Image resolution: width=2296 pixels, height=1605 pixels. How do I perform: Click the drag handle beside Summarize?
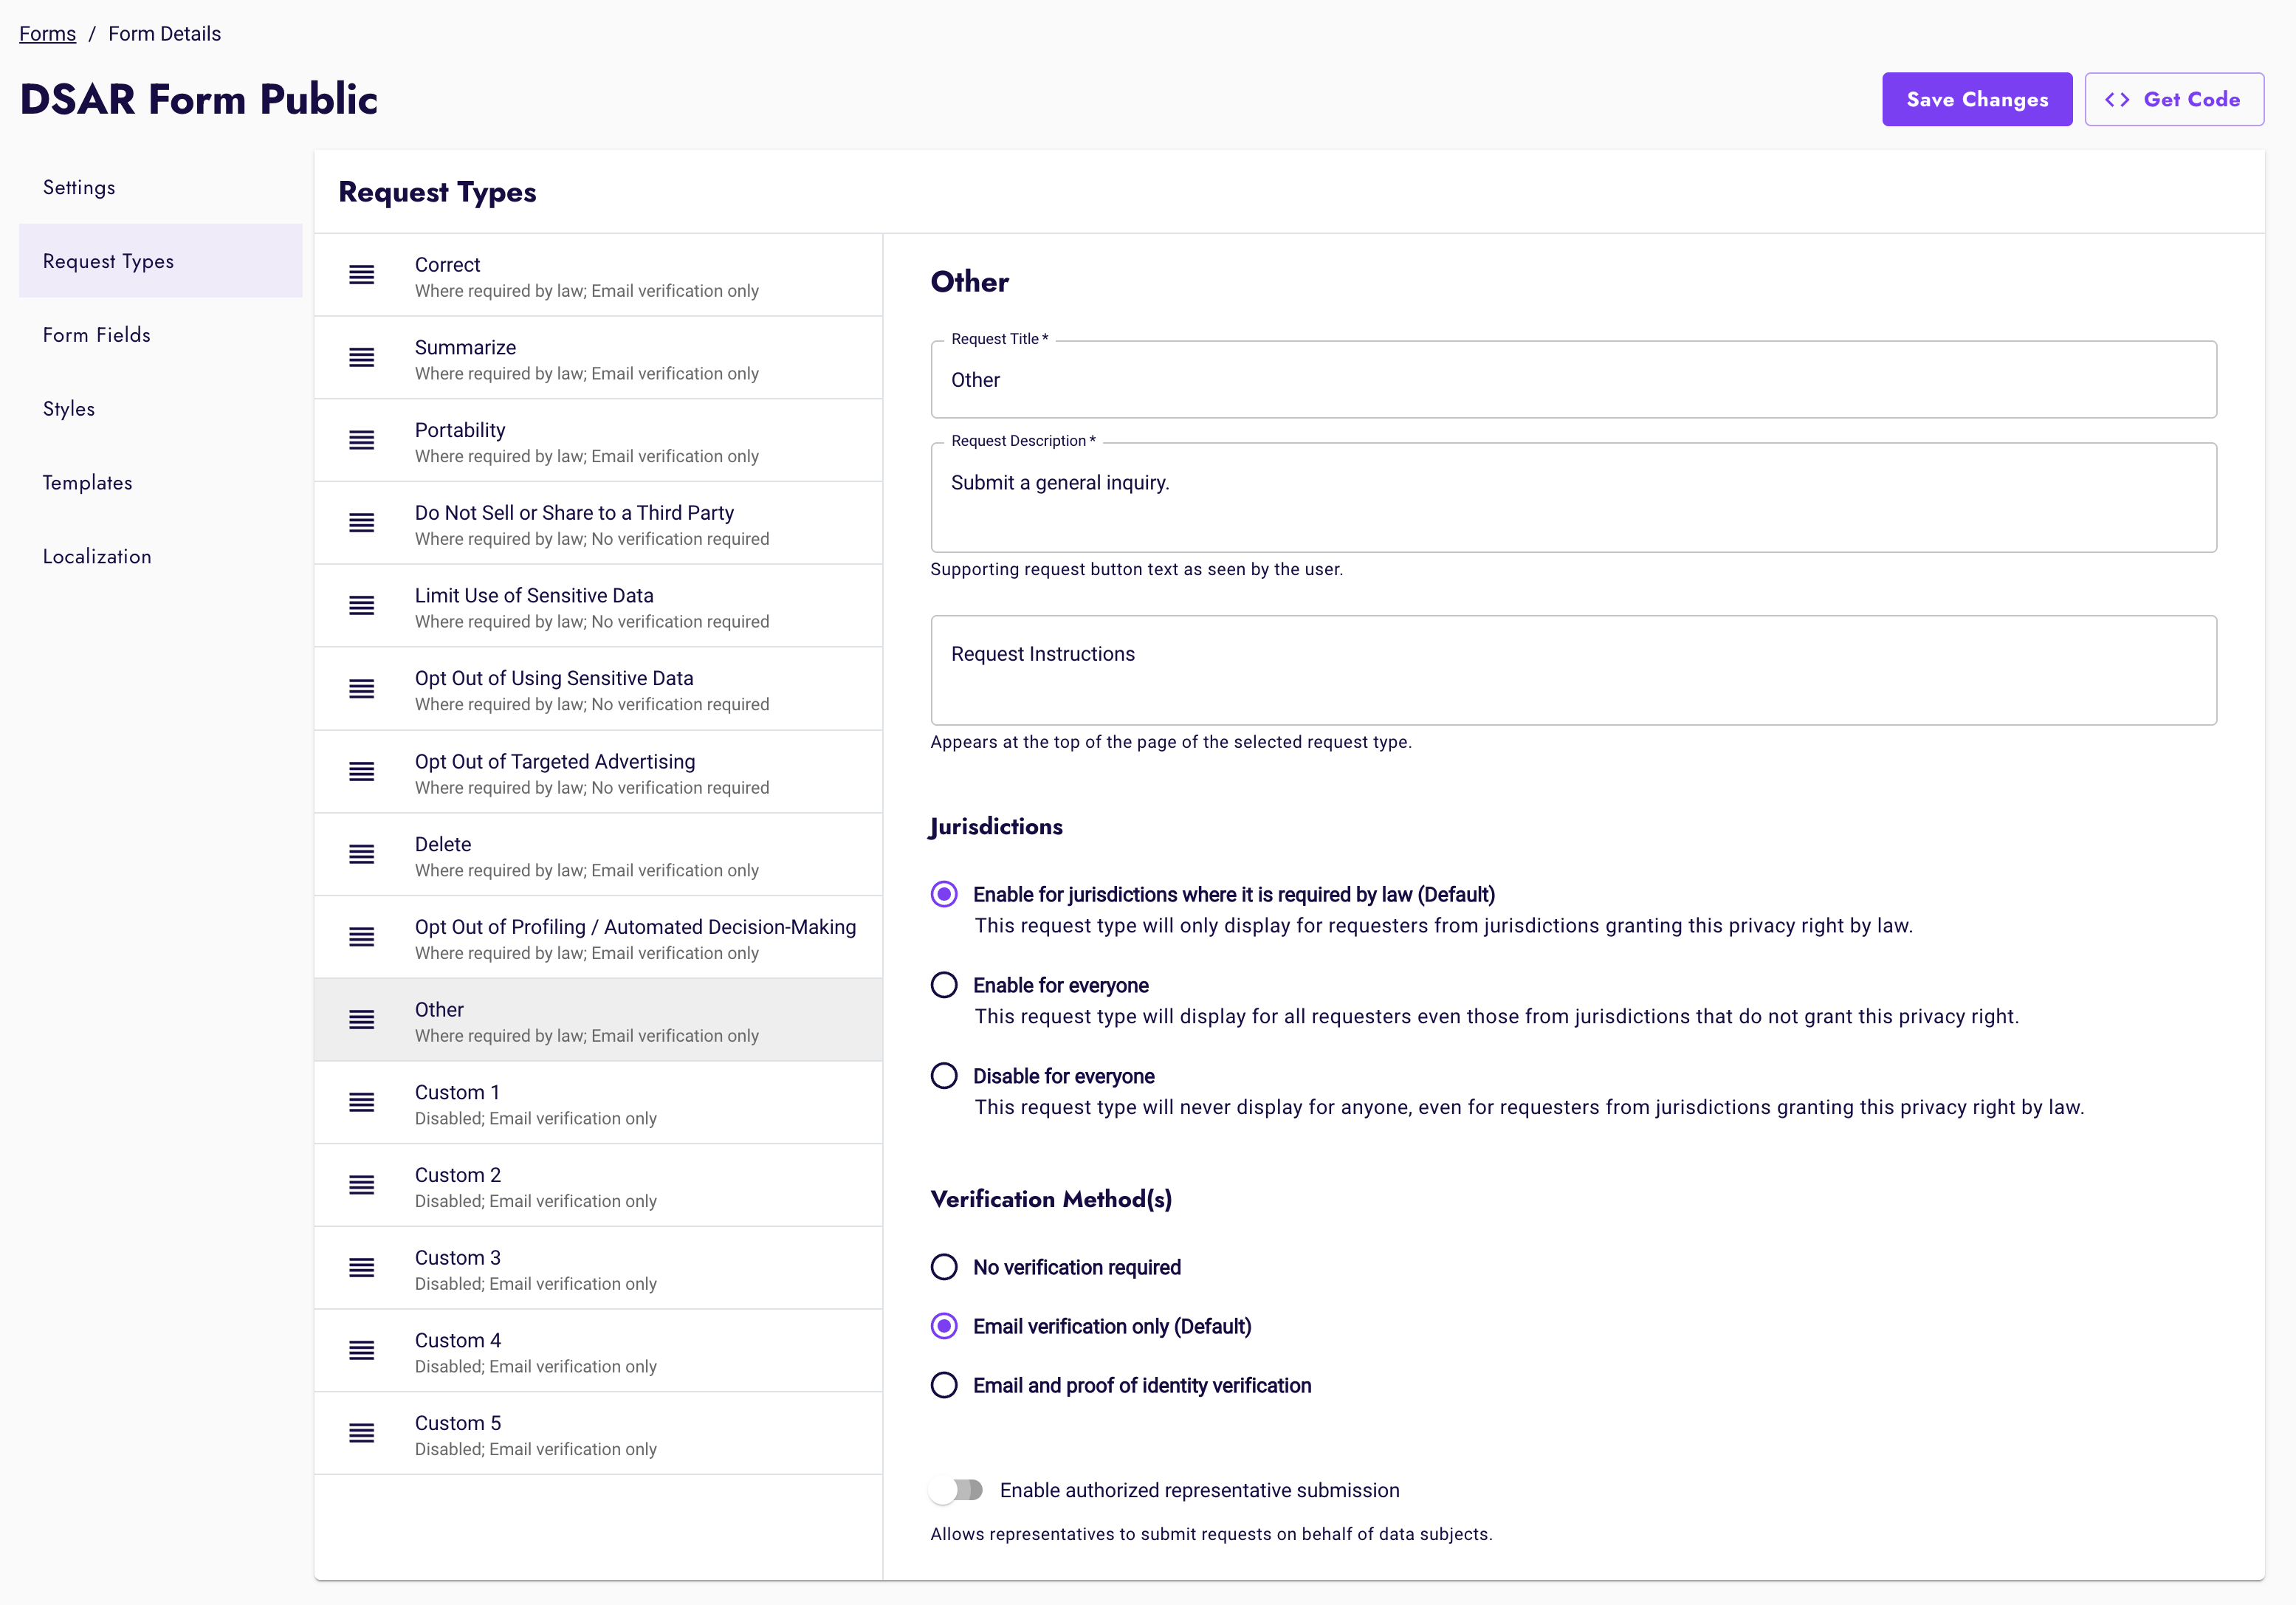coord(361,358)
